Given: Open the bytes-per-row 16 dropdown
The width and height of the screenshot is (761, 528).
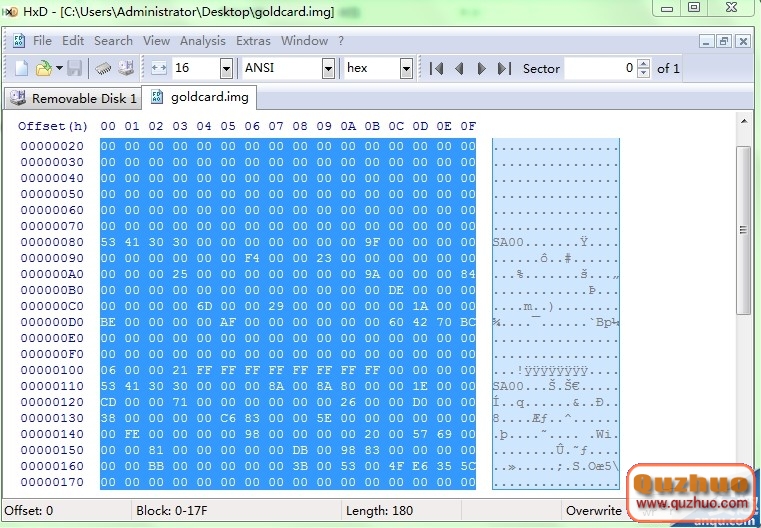Looking at the screenshot, I should point(226,68).
